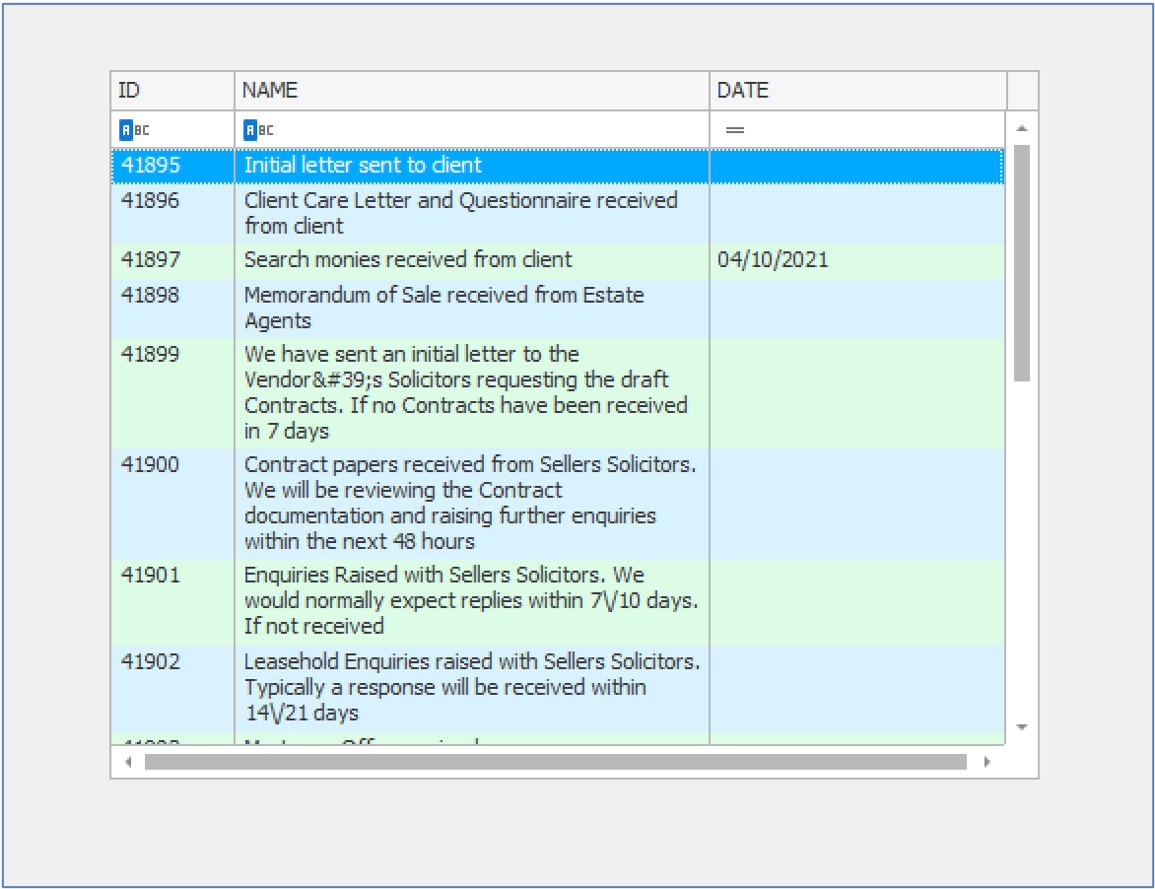Click the DATE equals filter icon
This screenshot has width=1155, height=889.
pos(735,130)
